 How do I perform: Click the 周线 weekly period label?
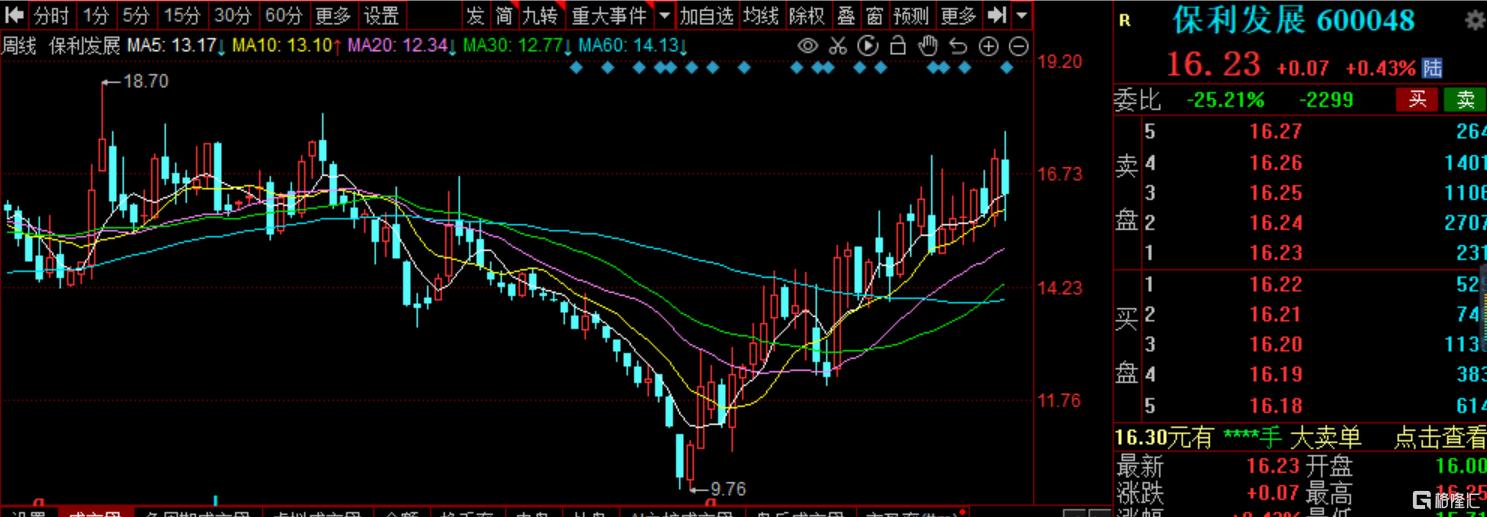coord(21,46)
